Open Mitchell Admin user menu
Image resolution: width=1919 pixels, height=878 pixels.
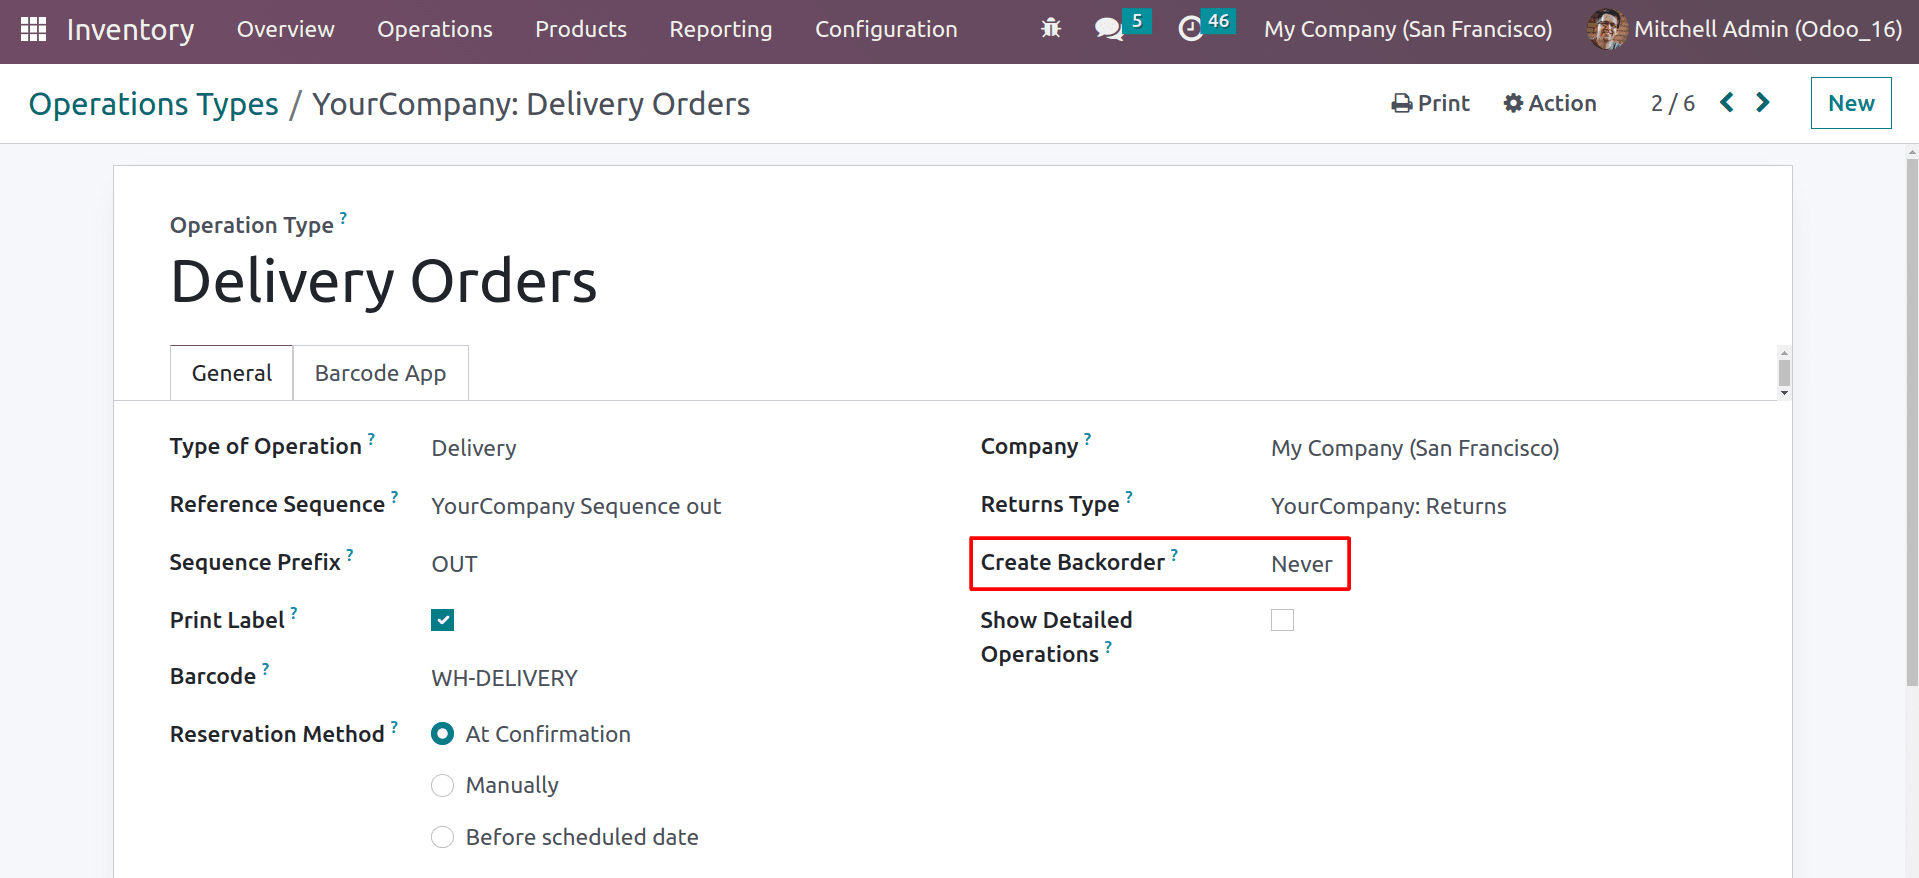(x=1744, y=29)
